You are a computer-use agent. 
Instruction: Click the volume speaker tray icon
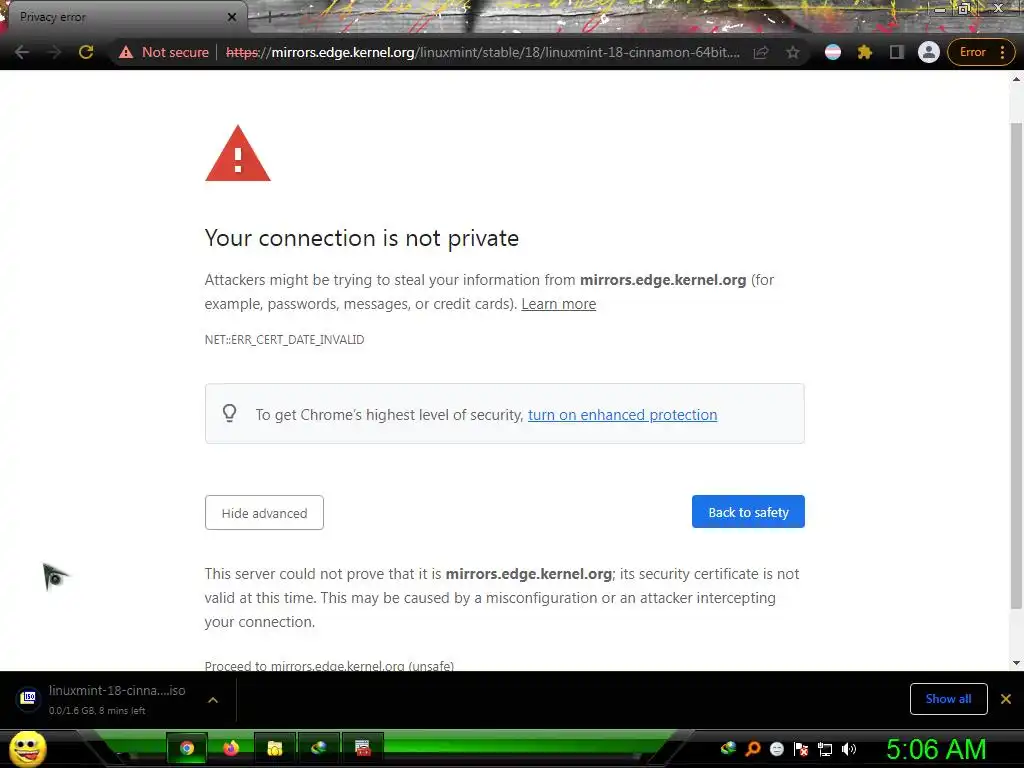point(849,749)
